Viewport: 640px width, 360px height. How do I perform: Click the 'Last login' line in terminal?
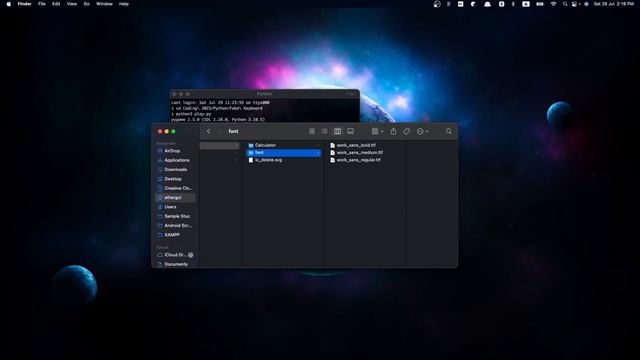tap(220, 103)
